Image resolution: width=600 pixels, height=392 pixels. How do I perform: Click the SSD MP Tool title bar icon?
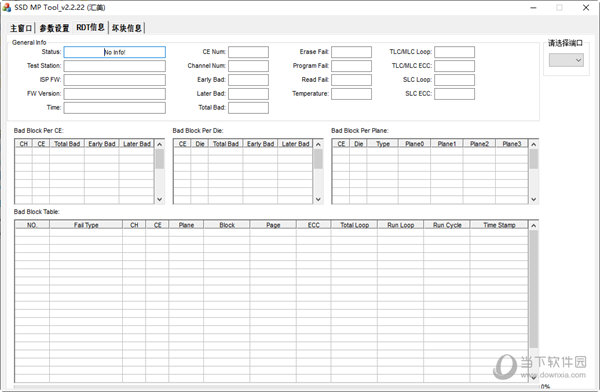7,7
